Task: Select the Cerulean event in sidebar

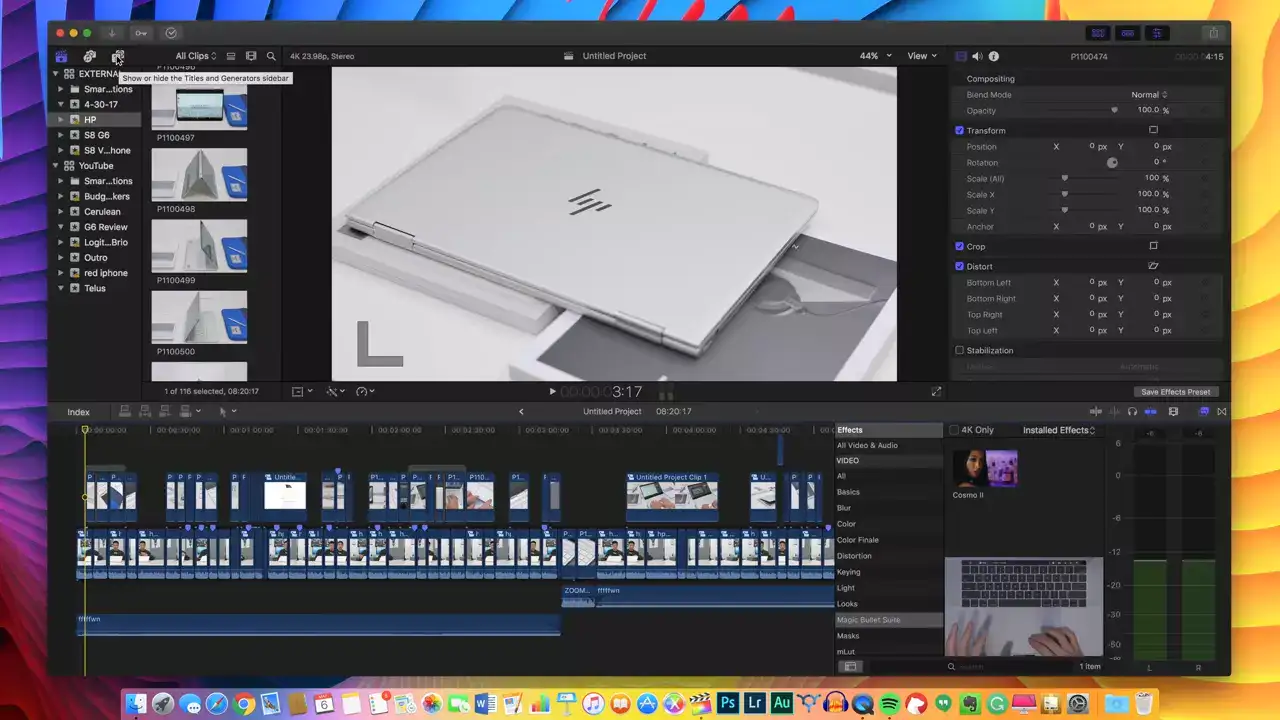Action: click(x=102, y=212)
